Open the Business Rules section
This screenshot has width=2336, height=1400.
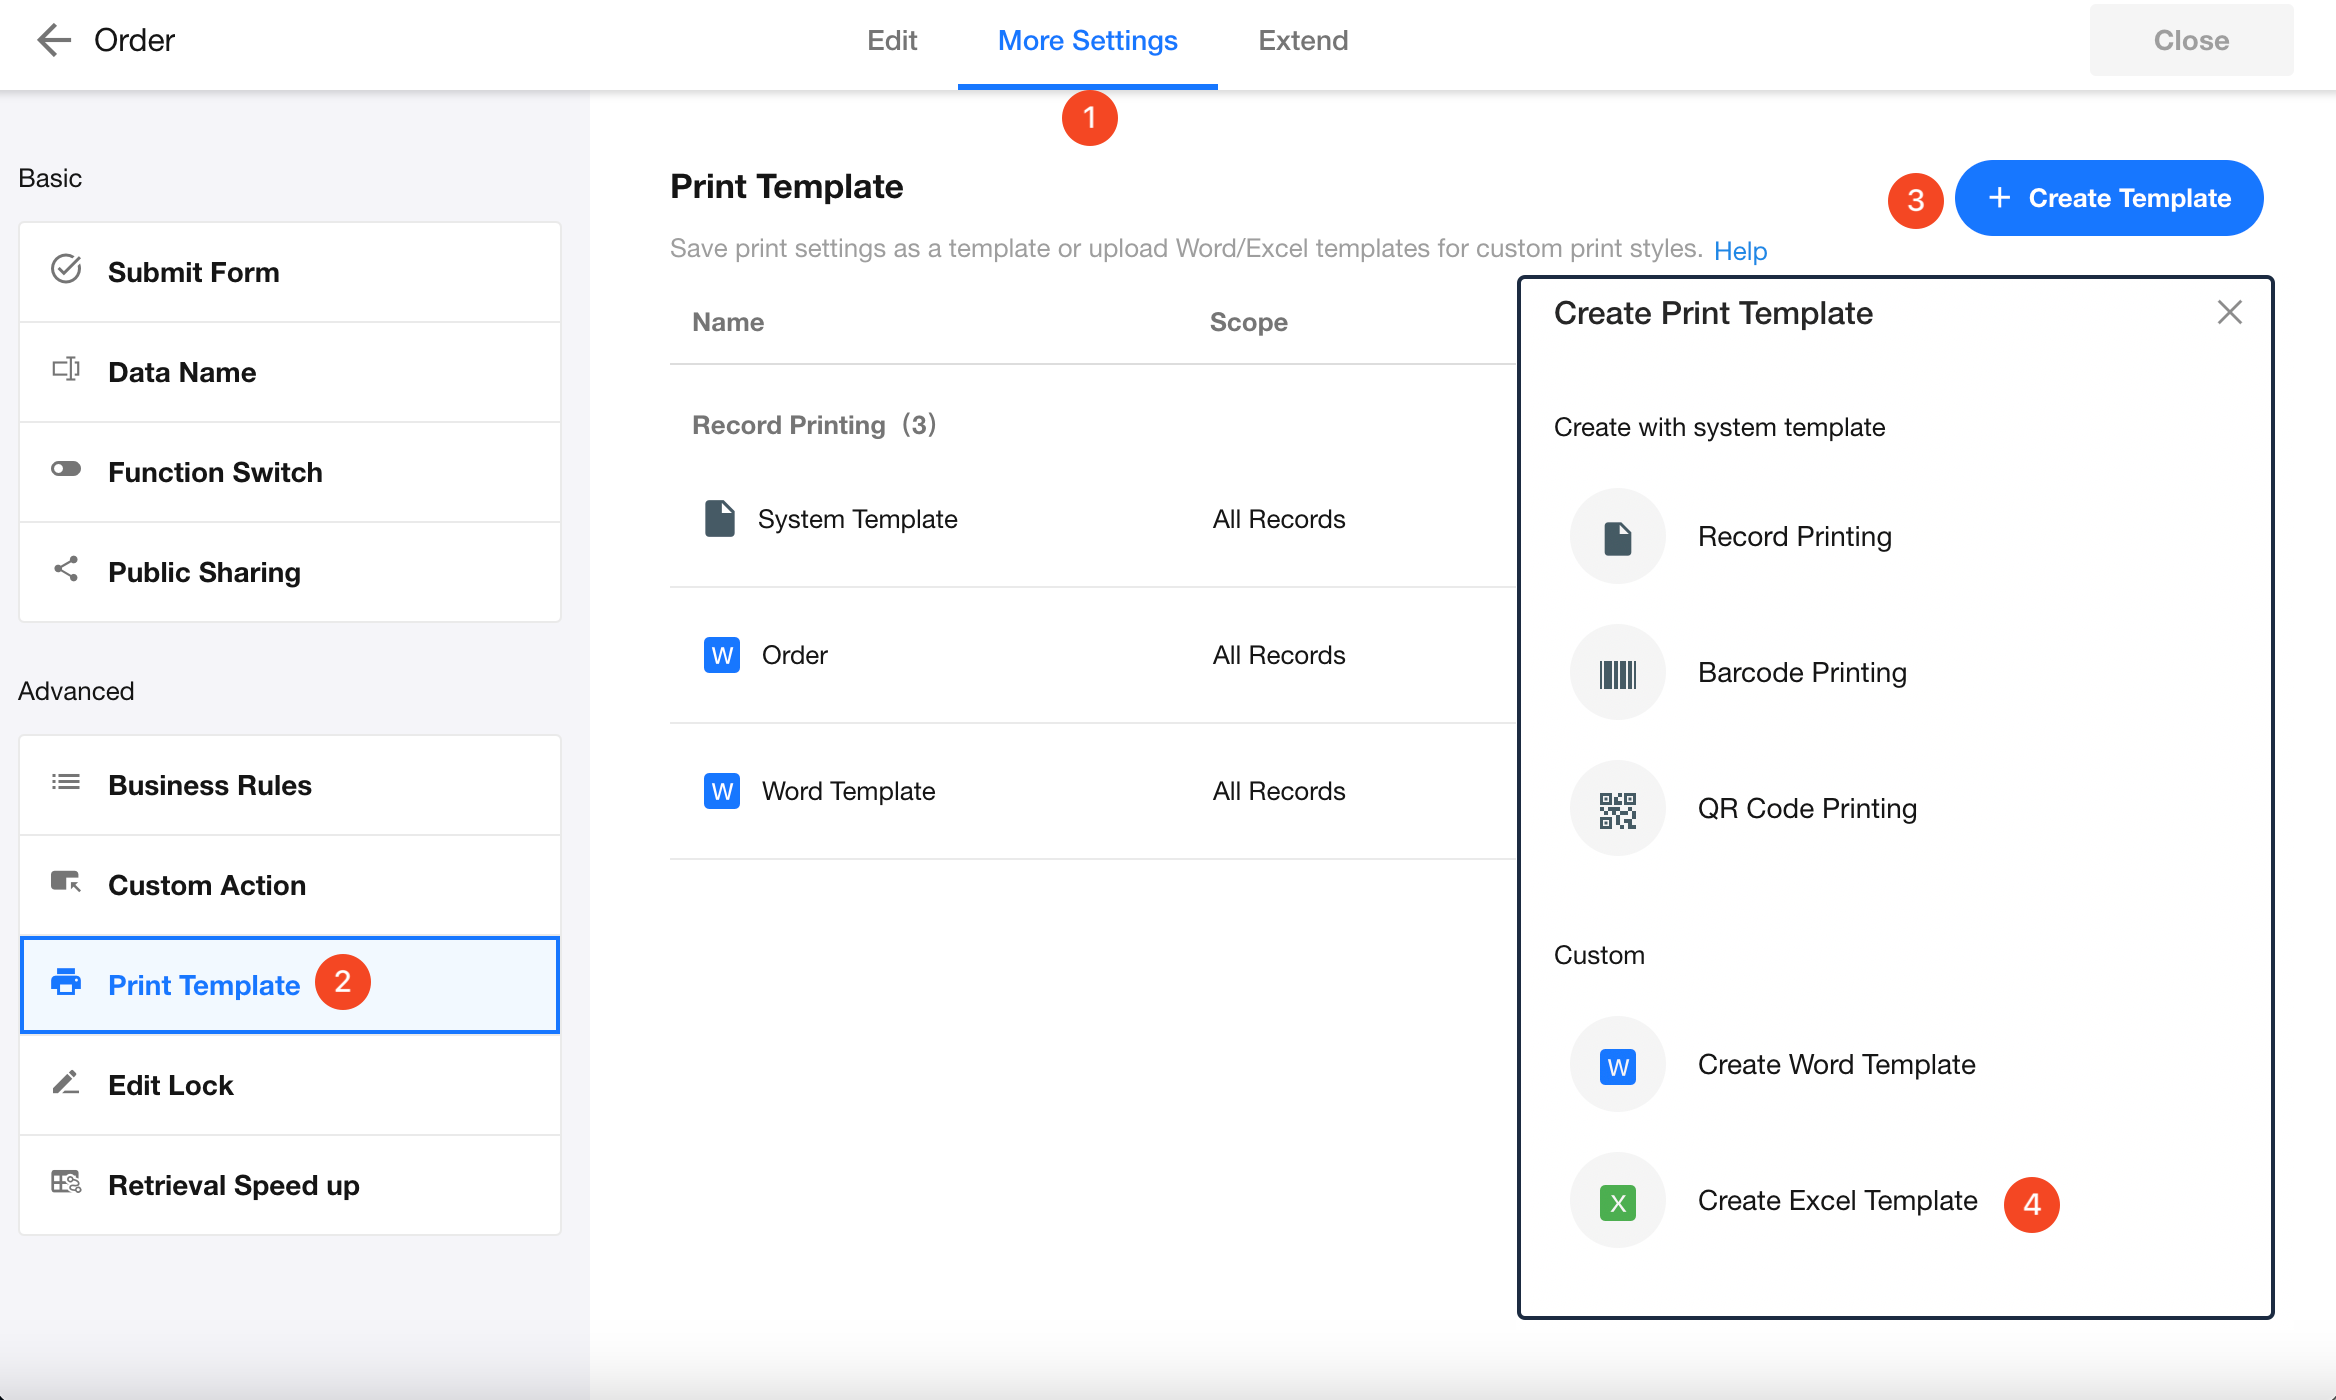[210, 785]
